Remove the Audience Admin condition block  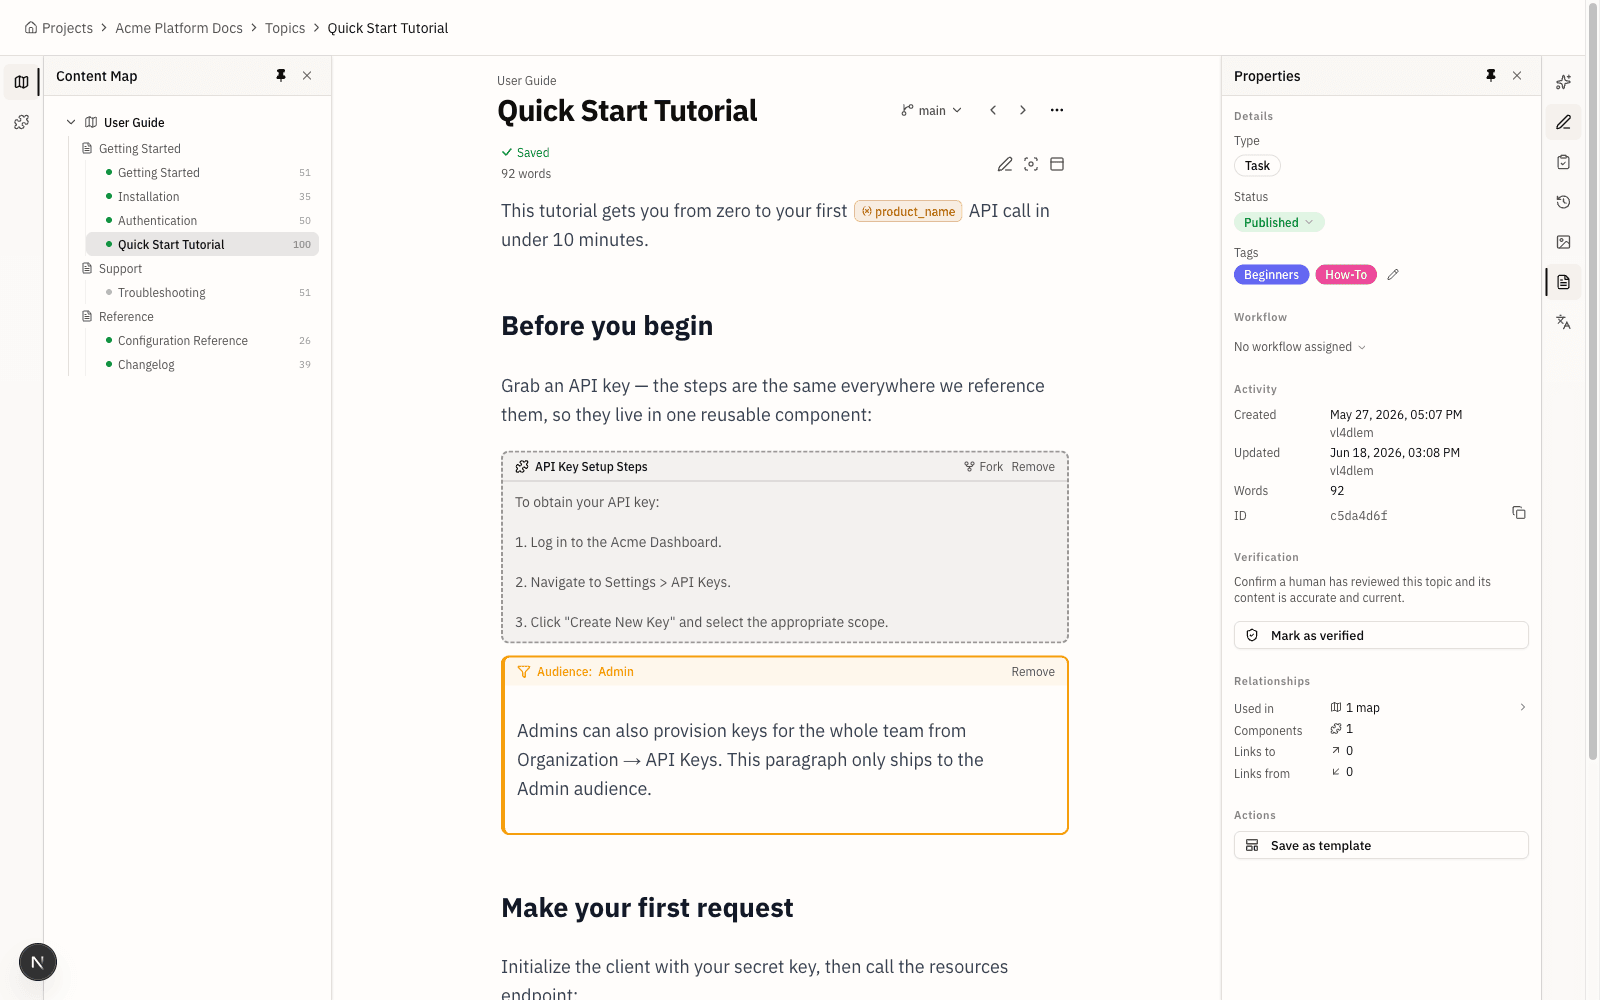[1033, 672]
